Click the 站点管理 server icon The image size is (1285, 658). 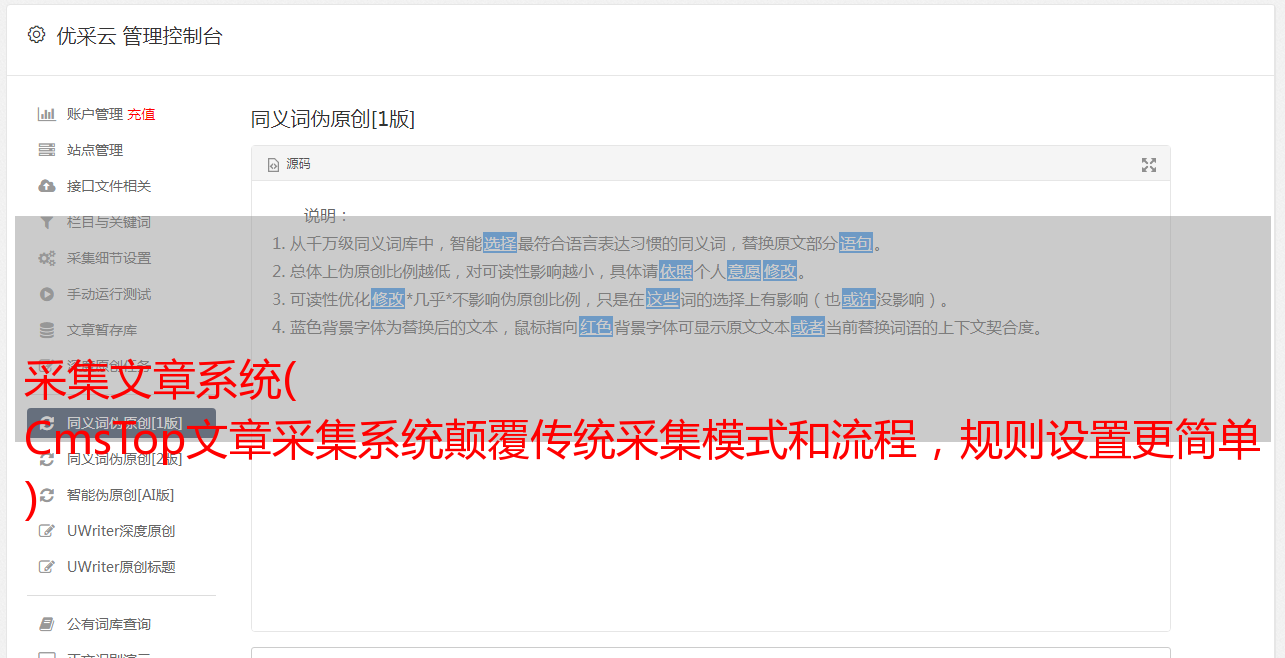pyautogui.click(x=46, y=150)
